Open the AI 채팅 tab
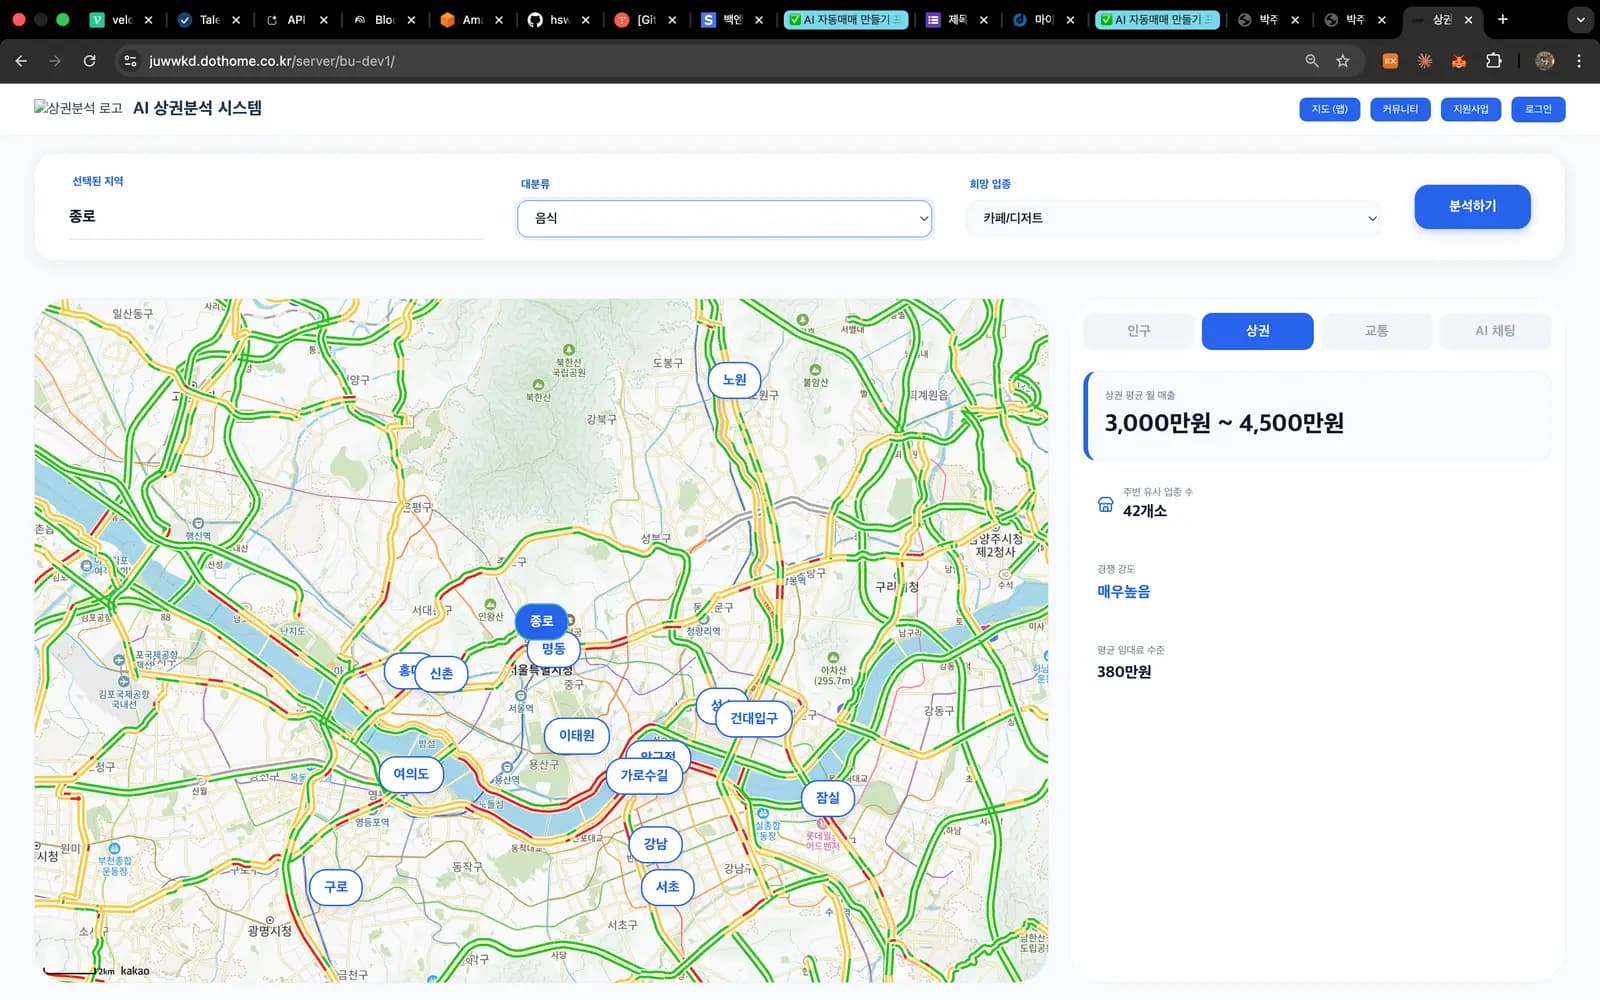Image resolution: width=1600 pixels, height=1000 pixels. coord(1495,331)
